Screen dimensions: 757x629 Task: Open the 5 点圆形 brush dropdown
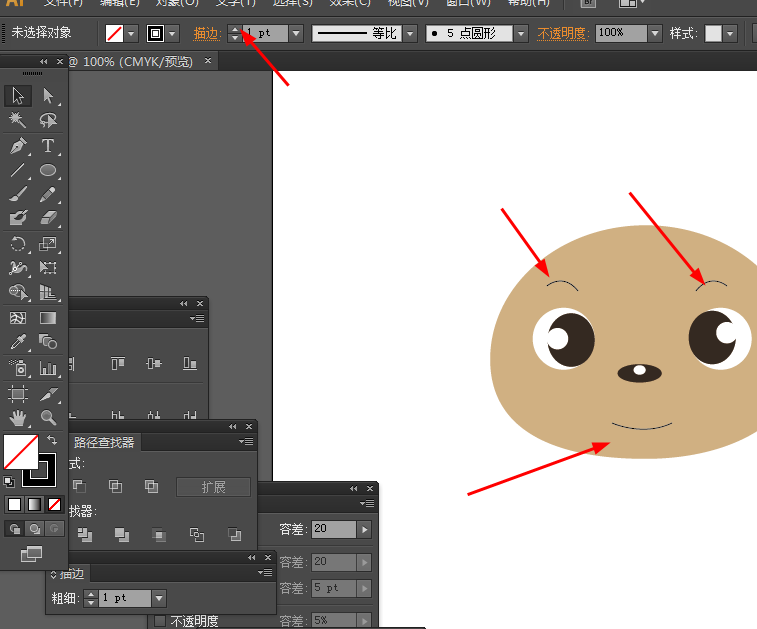[x=521, y=33]
